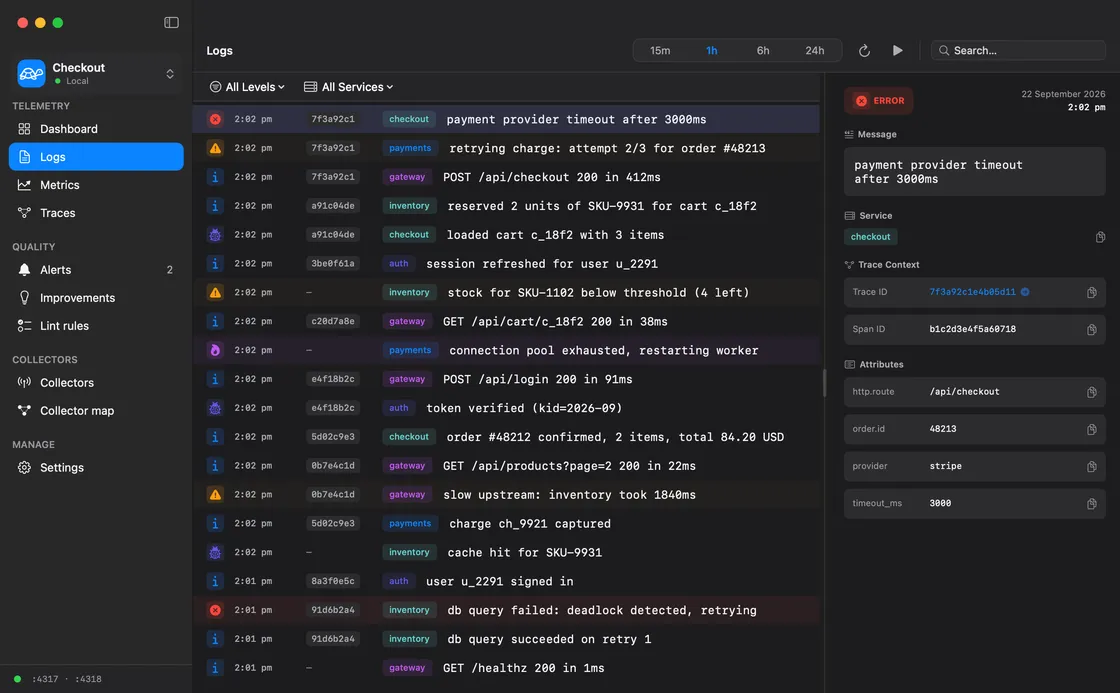Select log 'slow upstream: inventory took 1840ms'

coord(506,494)
